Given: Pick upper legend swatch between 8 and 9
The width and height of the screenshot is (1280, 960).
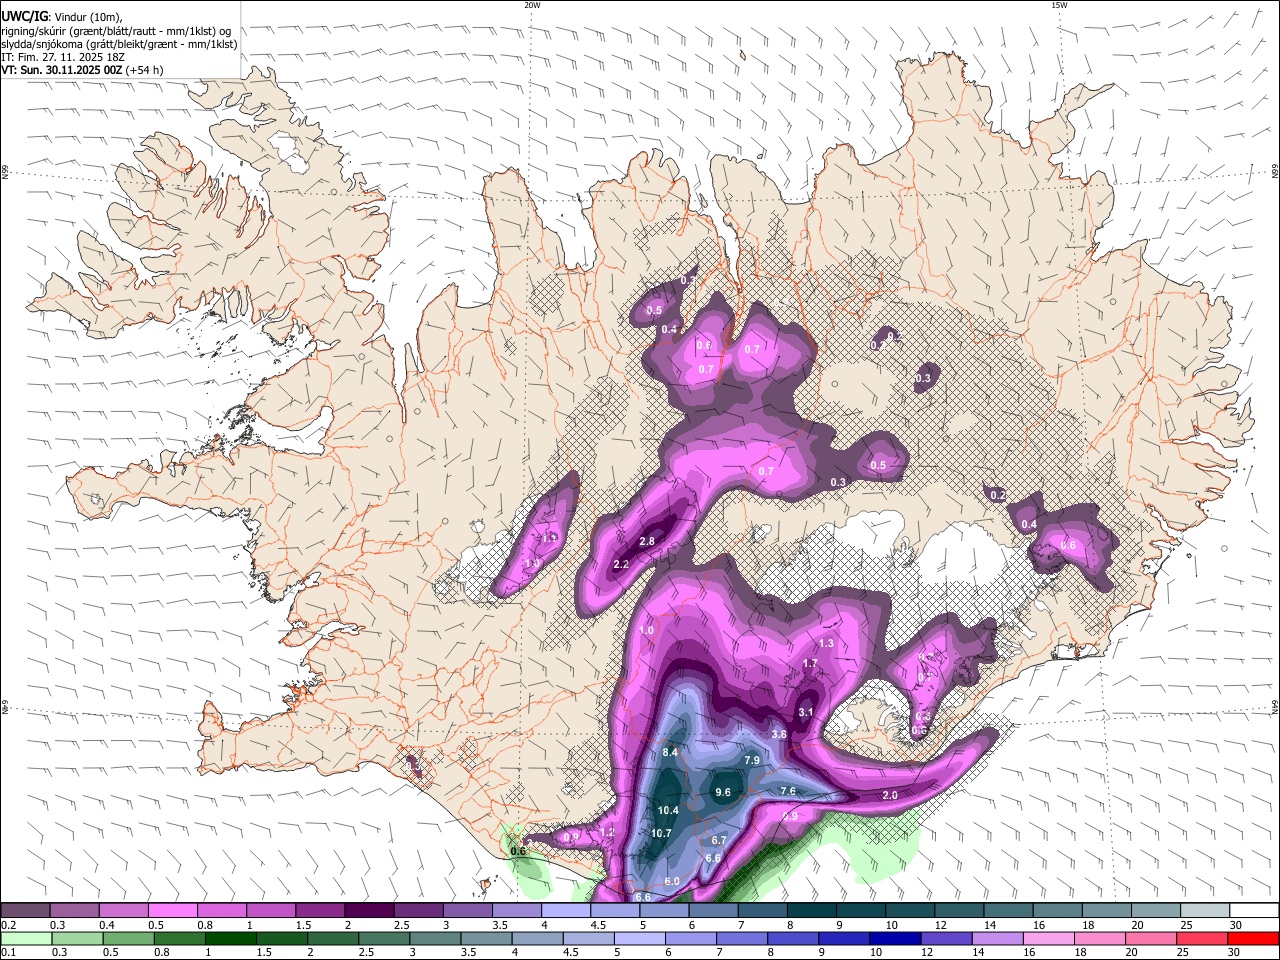Looking at the screenshot, I should point(812,910).
